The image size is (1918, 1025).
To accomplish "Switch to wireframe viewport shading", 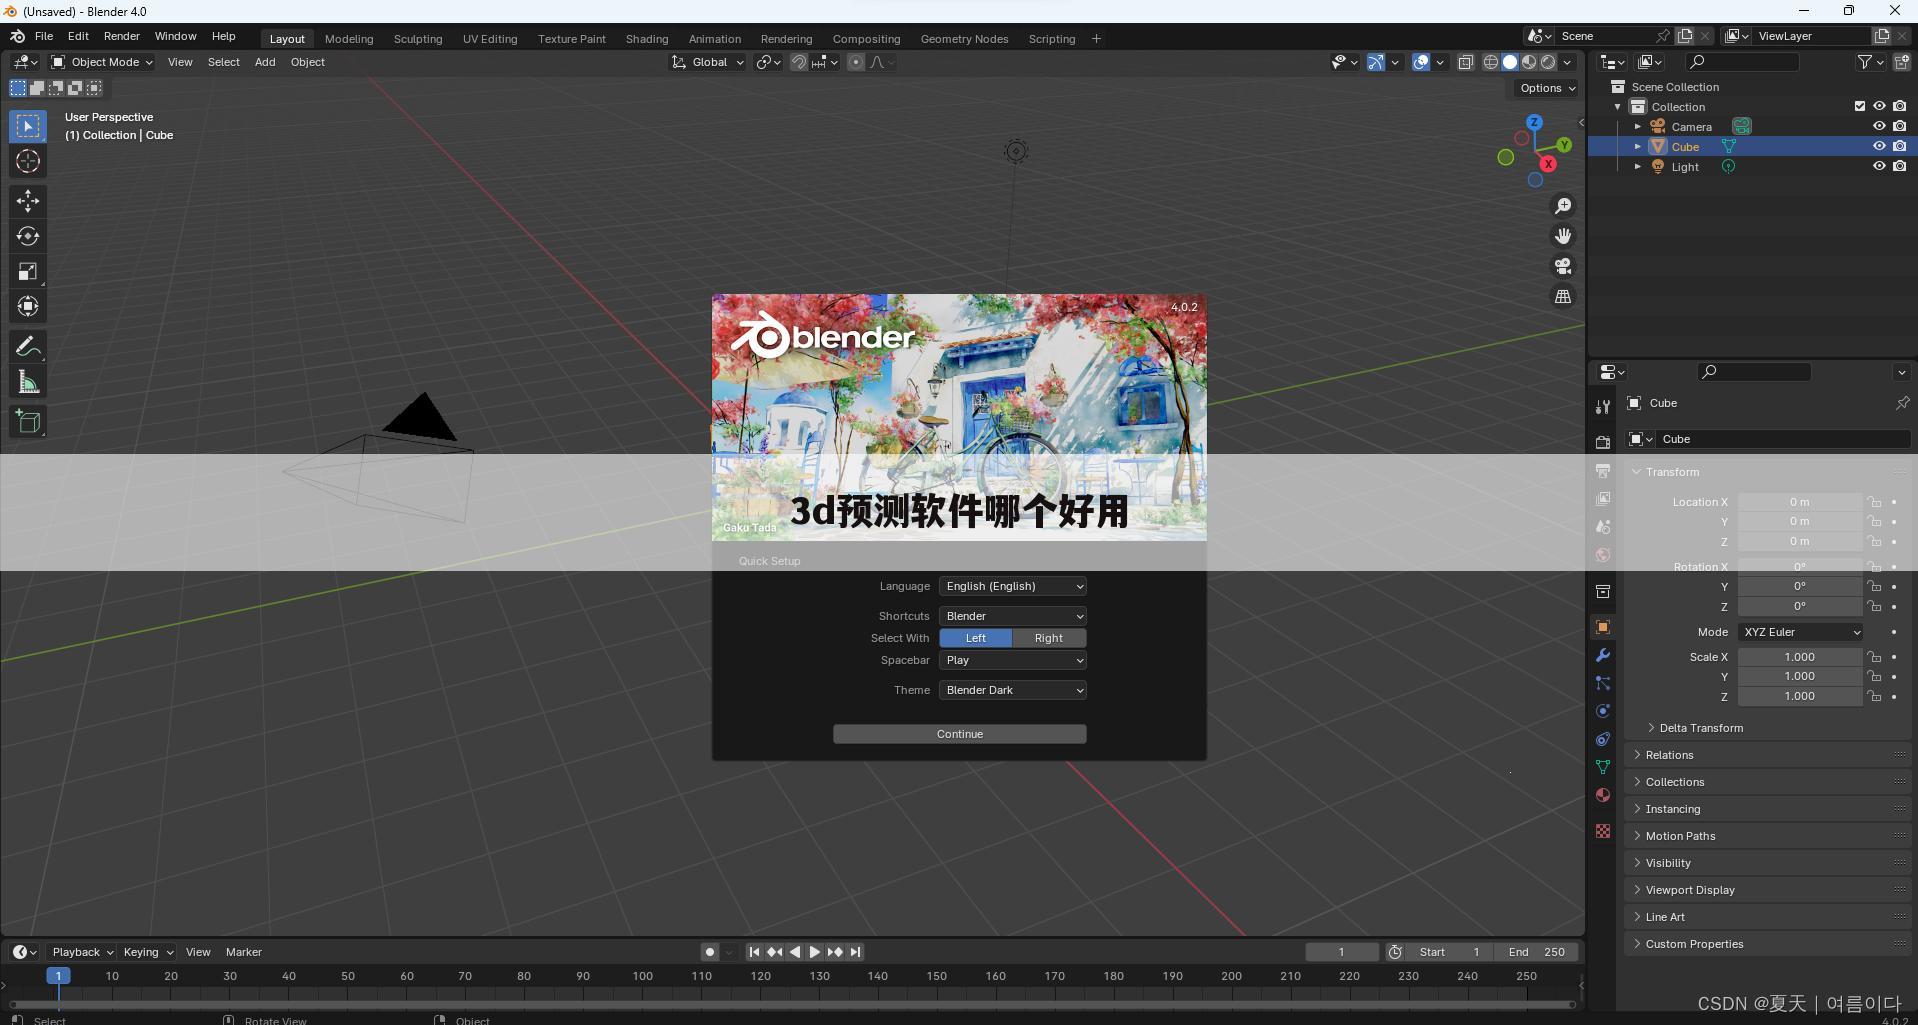I will tap(1490, 62).
